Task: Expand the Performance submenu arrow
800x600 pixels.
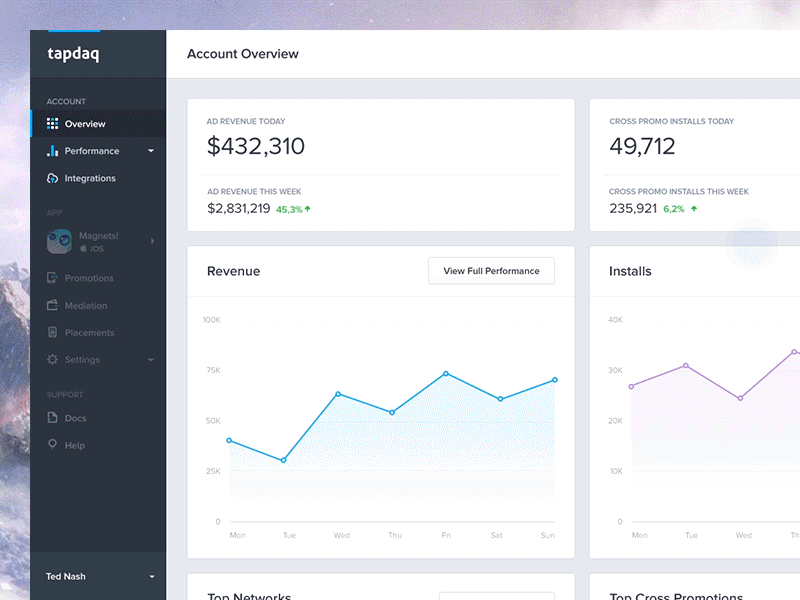Action: click(x=151, y=151)
